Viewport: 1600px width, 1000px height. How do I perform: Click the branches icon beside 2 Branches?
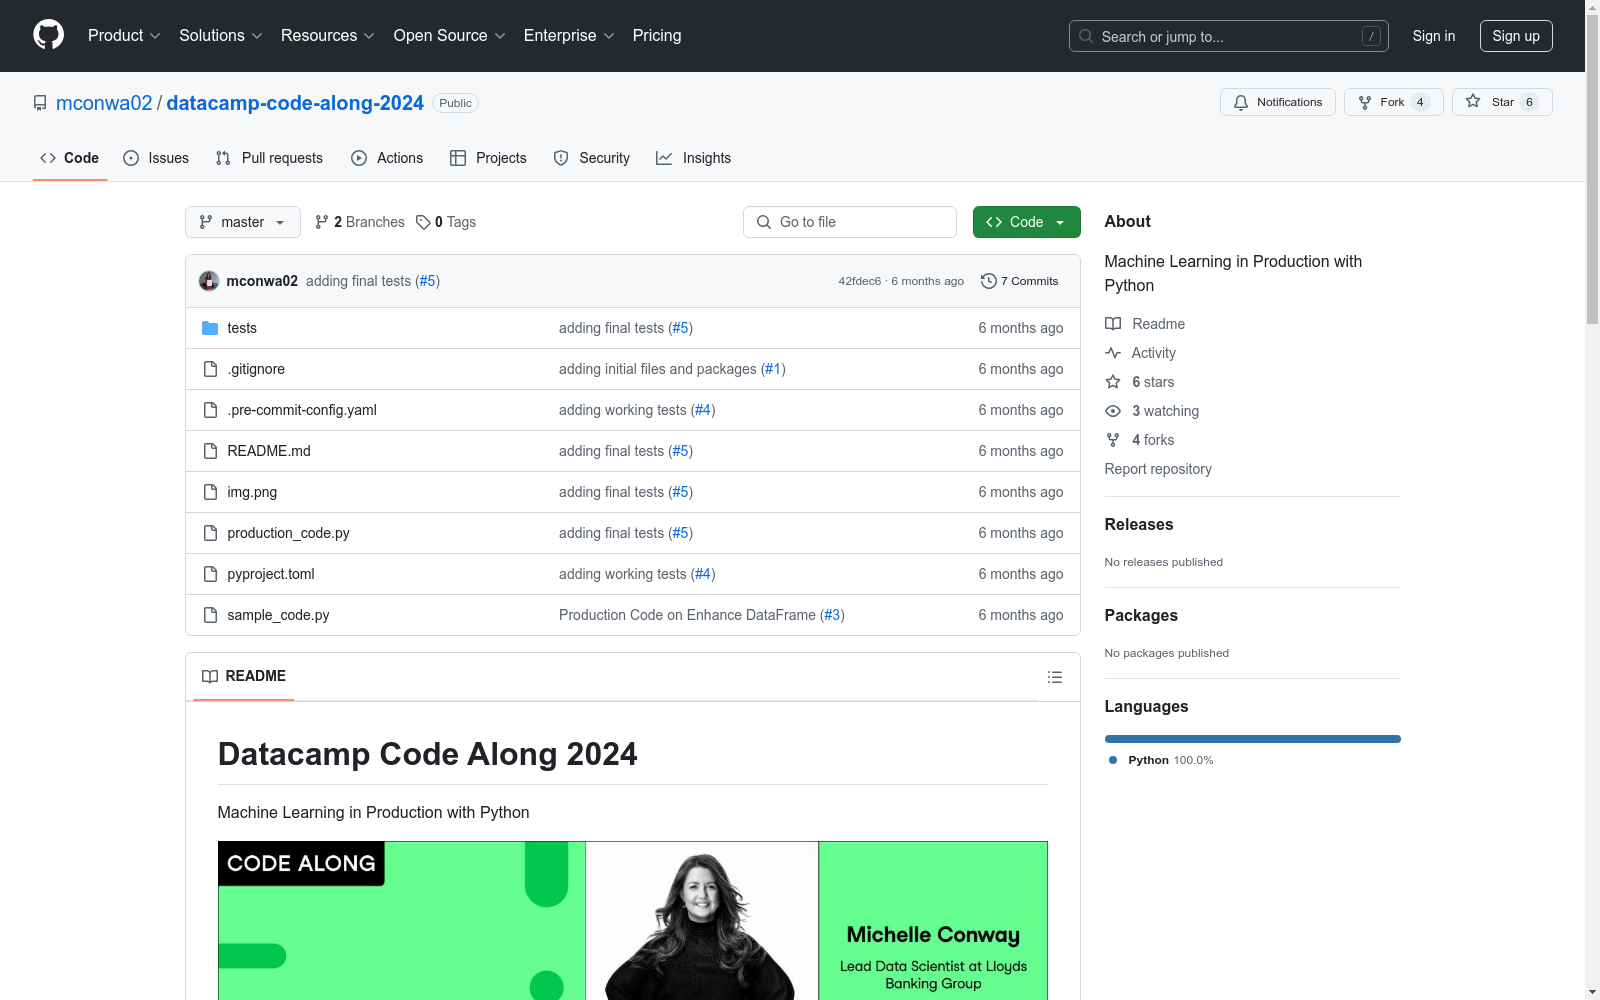pyautogui.click(x=322, y=222)
